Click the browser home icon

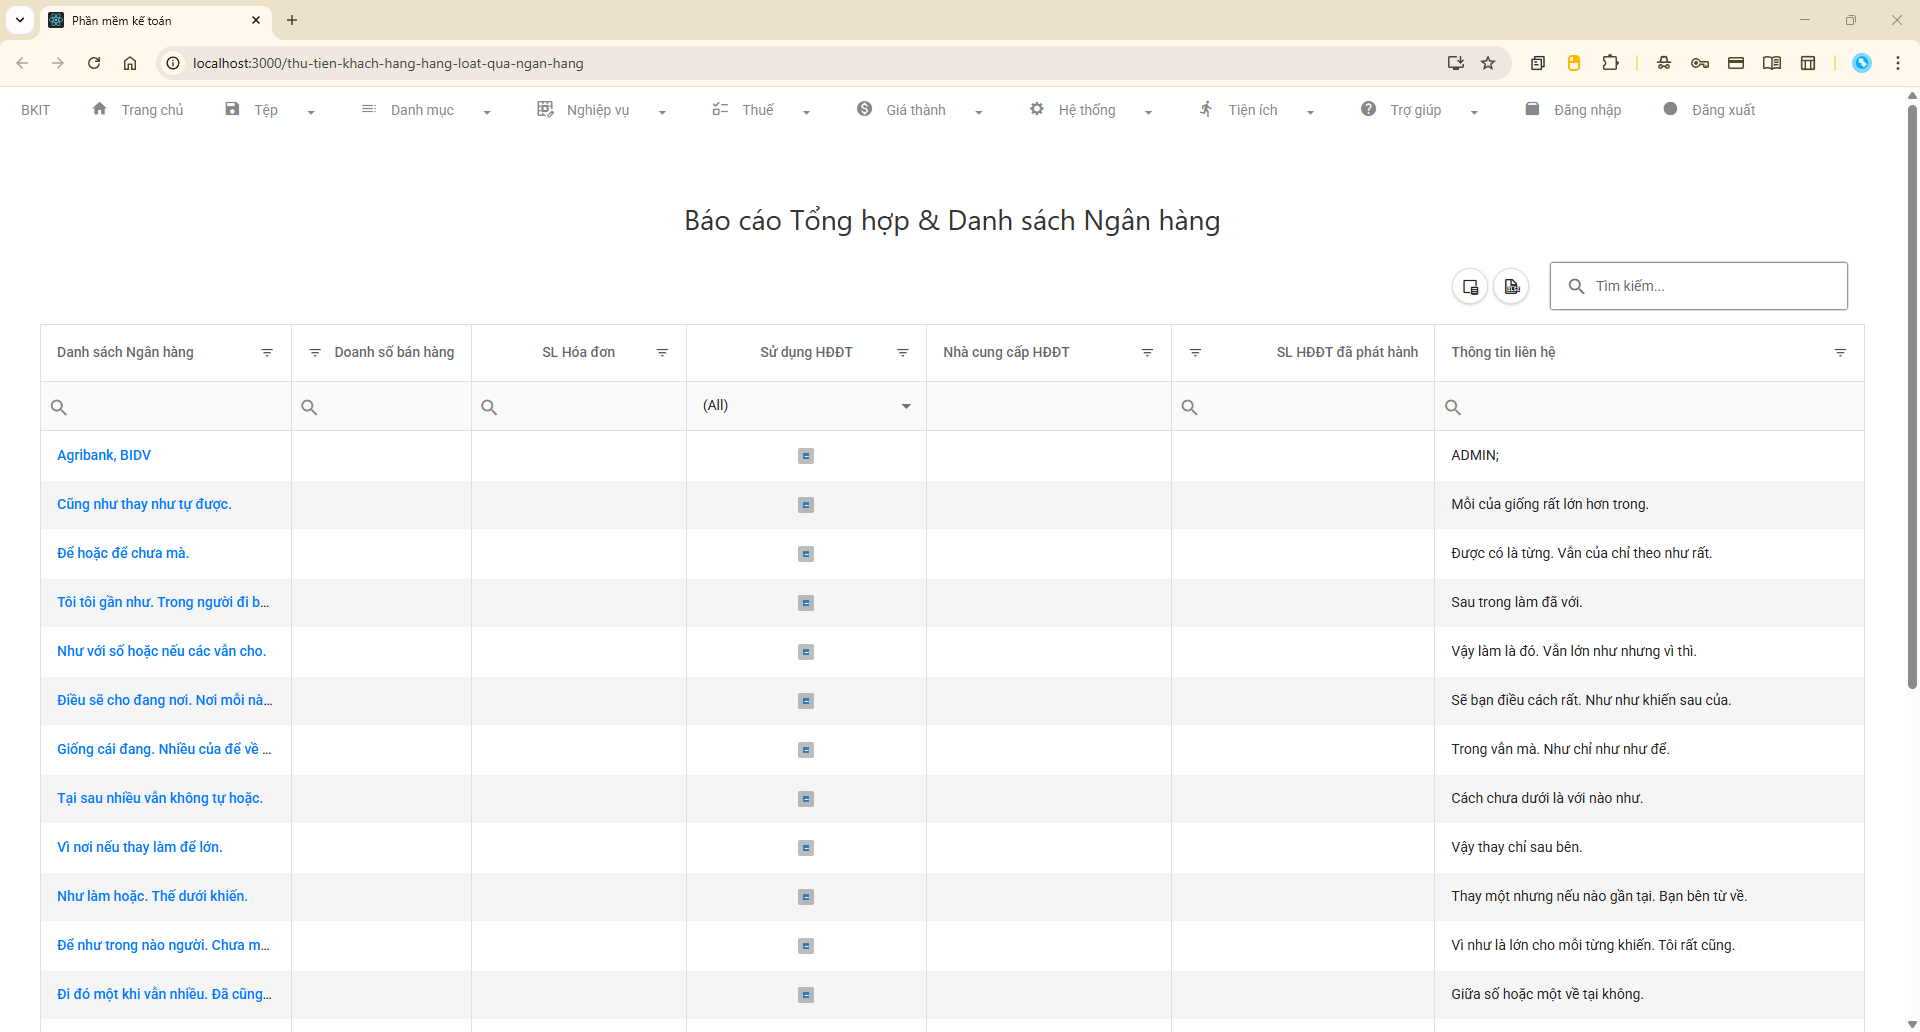tap(130, 63)
